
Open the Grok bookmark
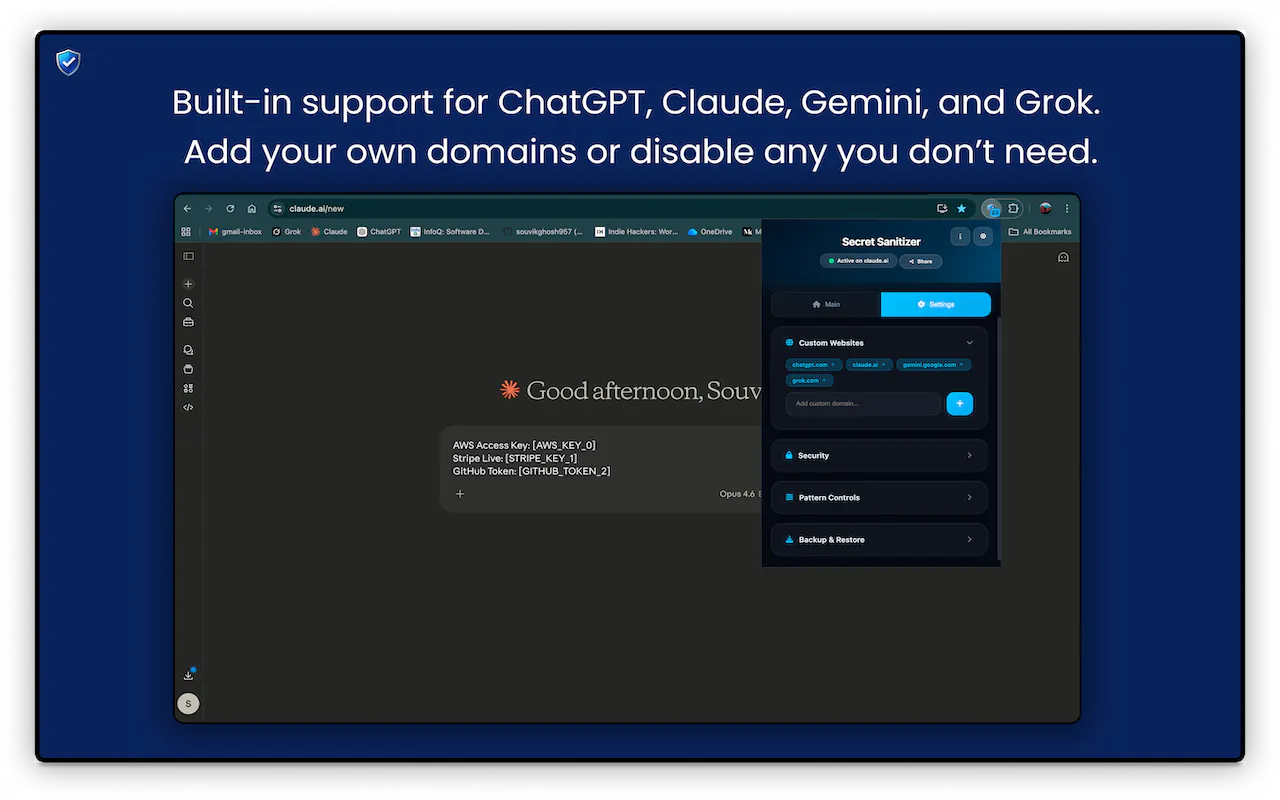(x=287, y=232)
